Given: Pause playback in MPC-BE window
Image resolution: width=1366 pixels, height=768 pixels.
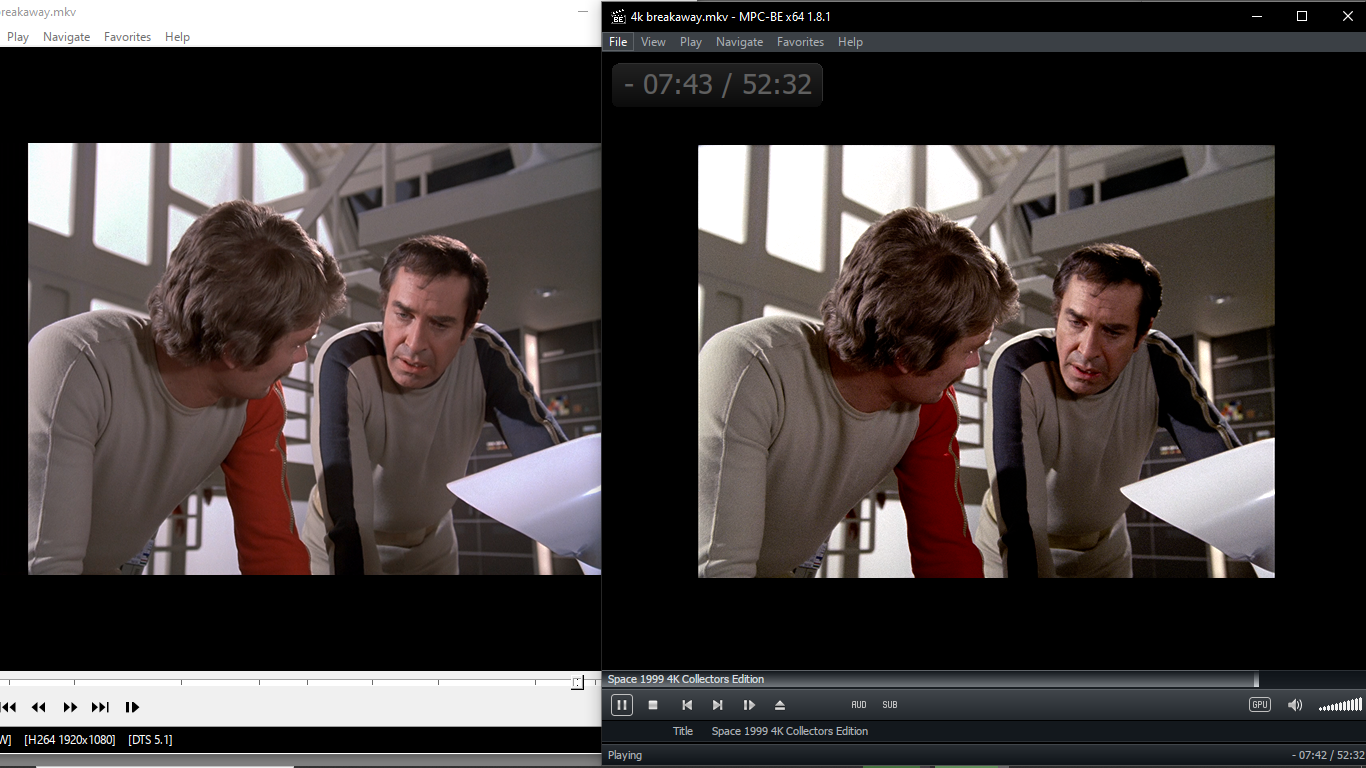Looking at the screenshot, I should click(621, 705).
